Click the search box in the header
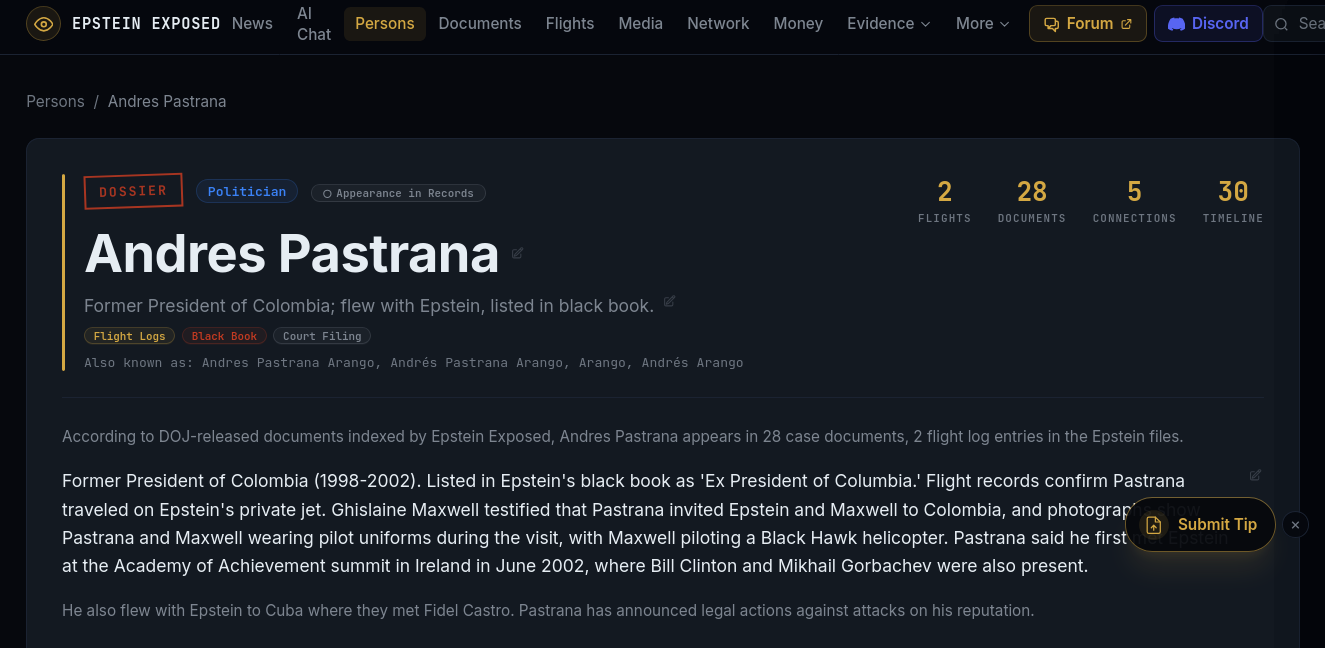Viewport: 1325px width, 648px height. click(1296, 24)
